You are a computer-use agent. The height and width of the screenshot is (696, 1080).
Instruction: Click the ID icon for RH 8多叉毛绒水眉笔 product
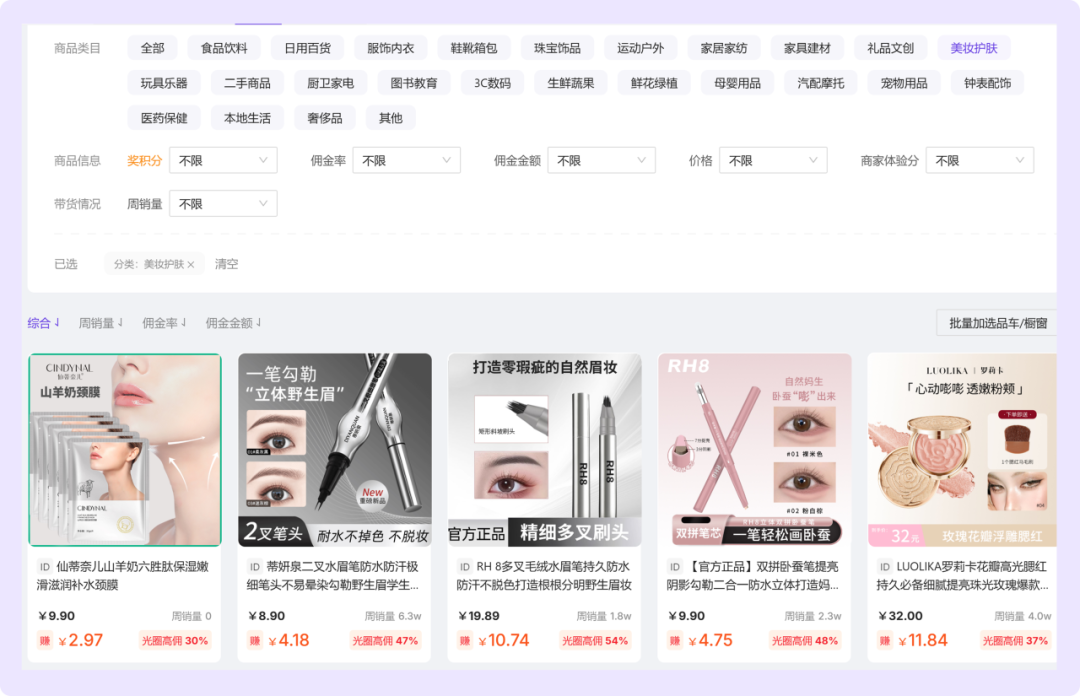465,566
